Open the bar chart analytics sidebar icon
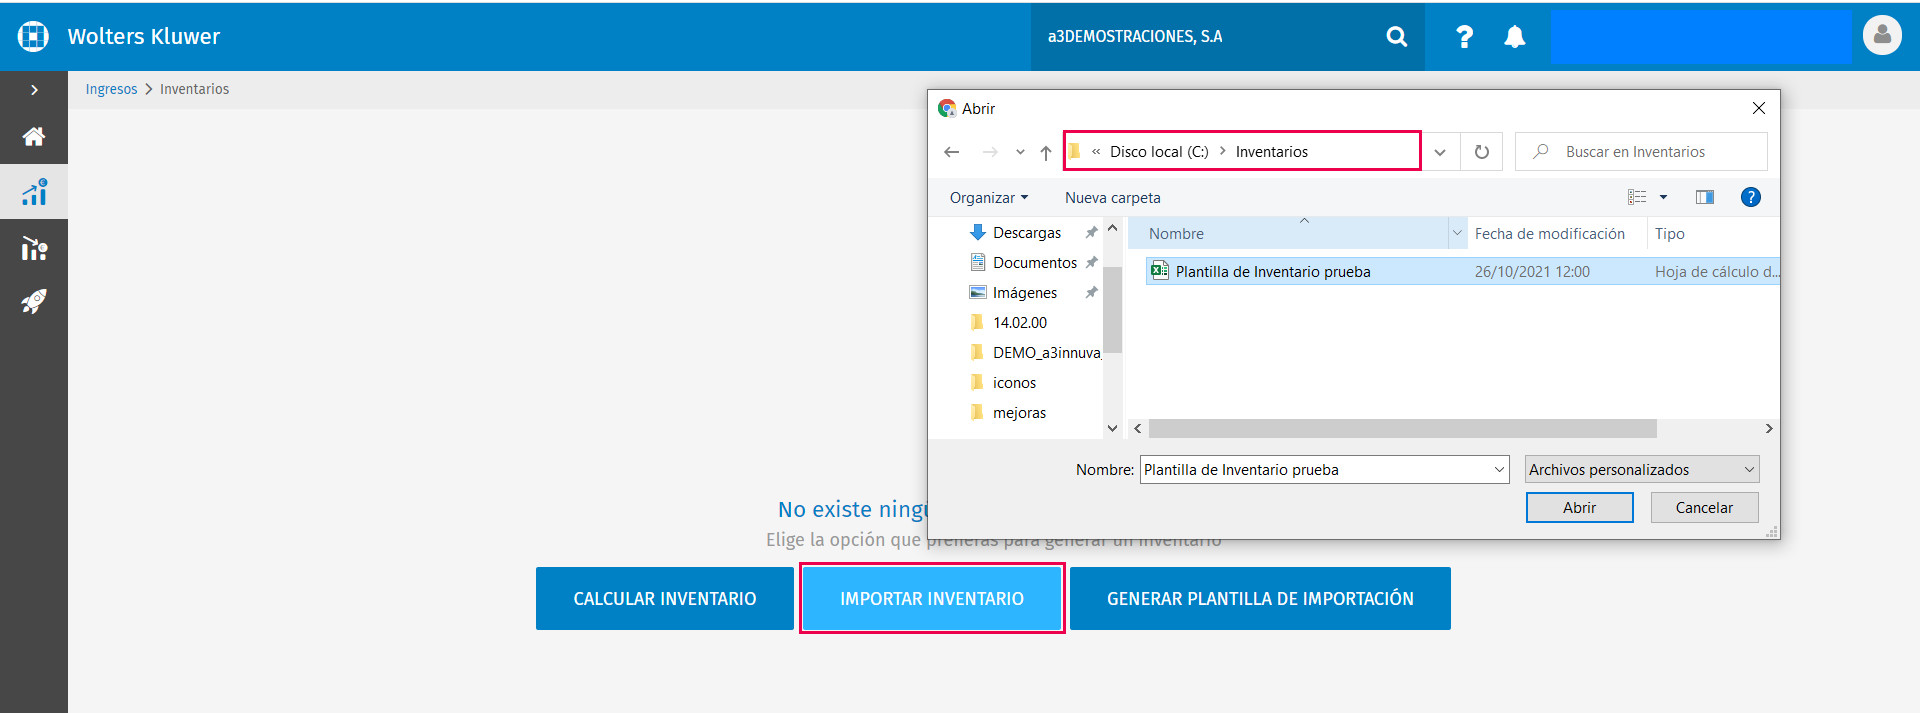Viewport: 1920px width, 713px height. point(34,192)
